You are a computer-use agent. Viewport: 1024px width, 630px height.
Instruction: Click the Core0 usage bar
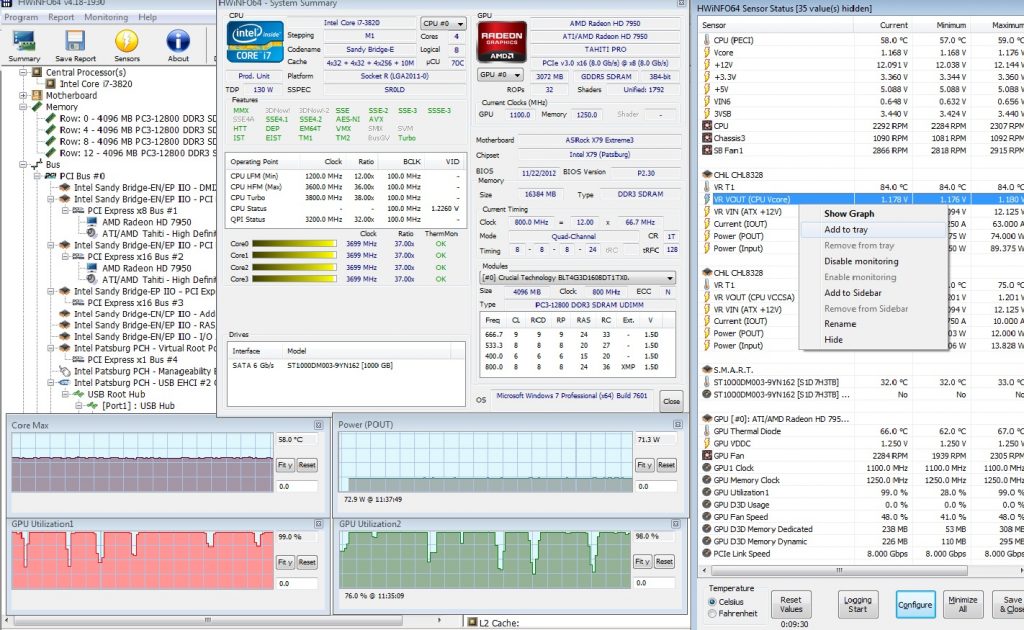click(295, 244)
